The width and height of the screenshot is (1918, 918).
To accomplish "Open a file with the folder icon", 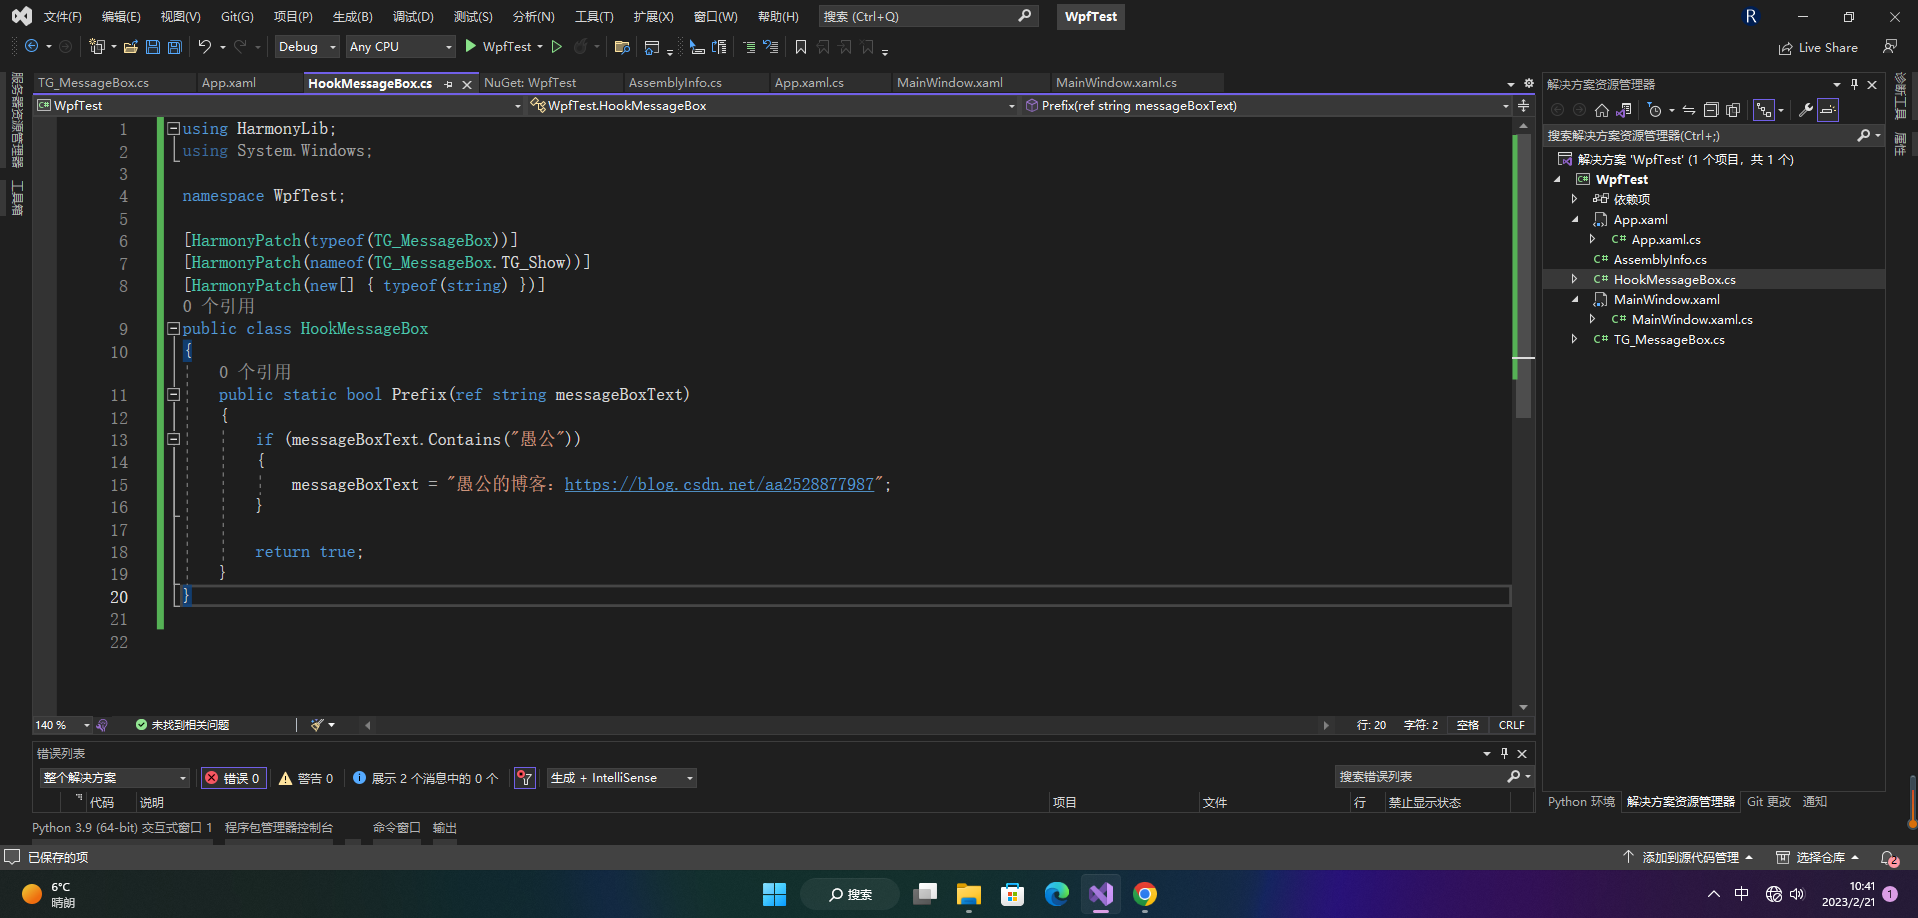I will [131, 47].
